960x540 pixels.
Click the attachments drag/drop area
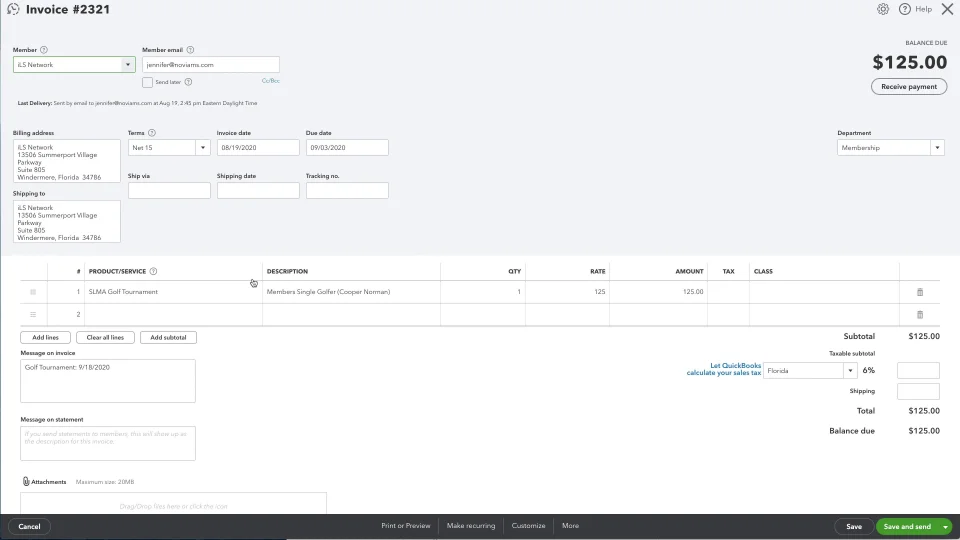(x=173, y=504)
